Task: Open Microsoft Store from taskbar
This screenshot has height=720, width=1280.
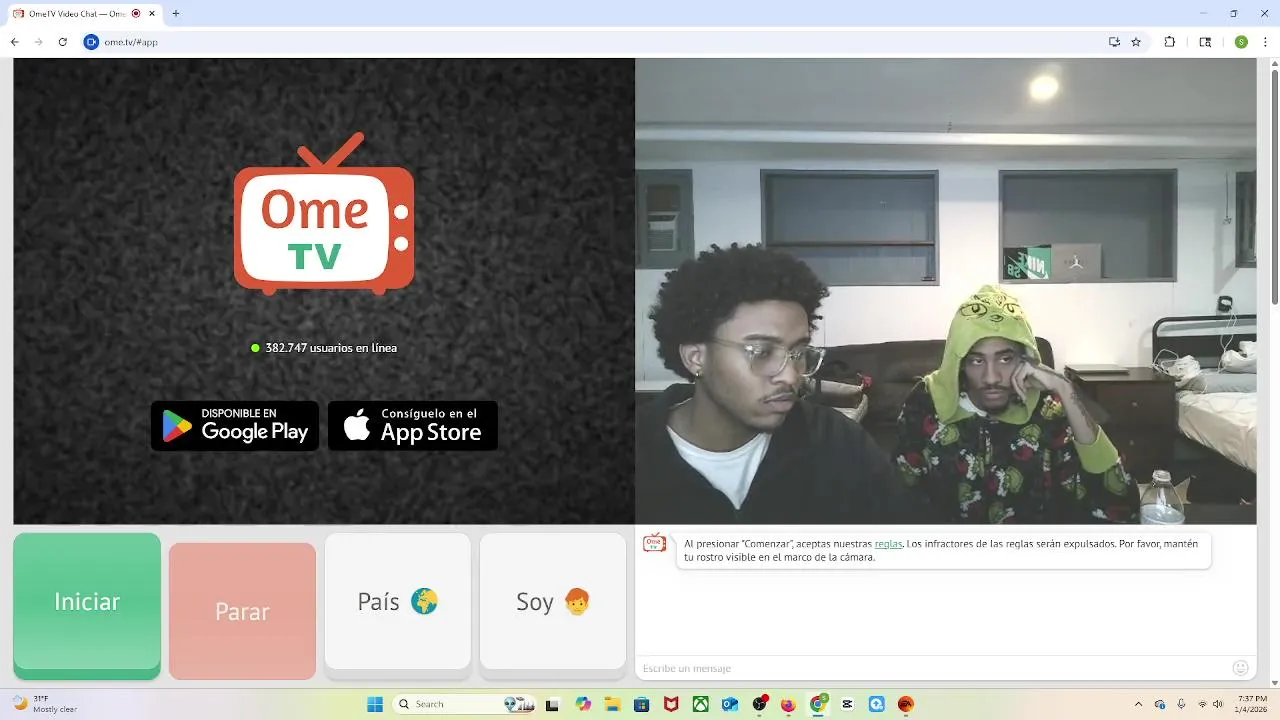Action: pos(641,704)
